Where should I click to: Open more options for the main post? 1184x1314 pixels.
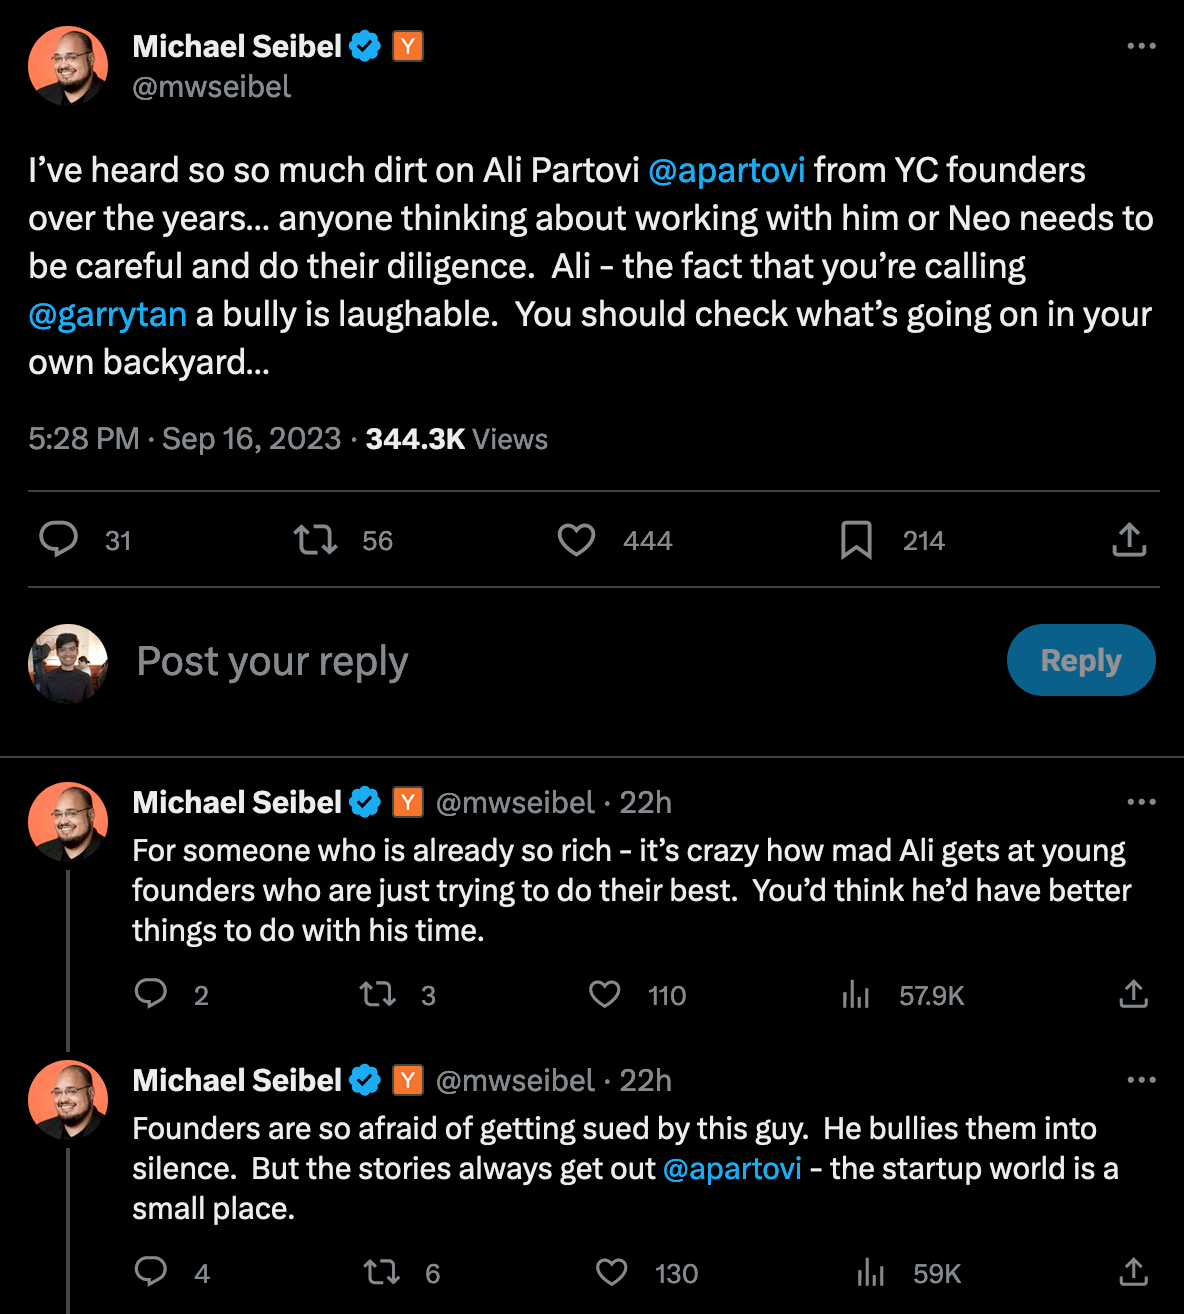[x=1141, y=46]
